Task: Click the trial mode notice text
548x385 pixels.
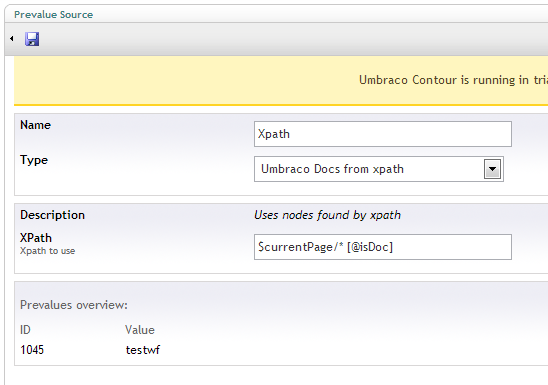Action: [x=453, y=80]
